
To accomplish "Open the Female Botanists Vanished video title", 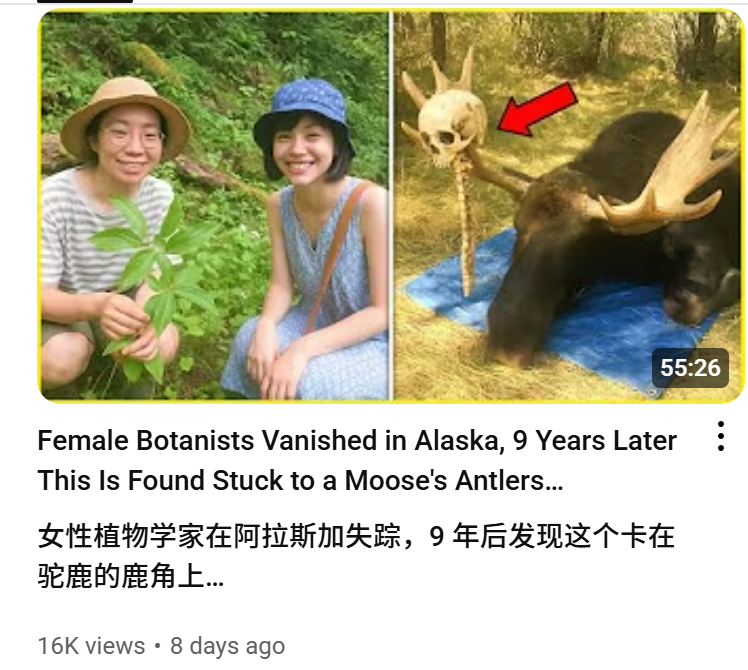I will click(x=357, y=460).
